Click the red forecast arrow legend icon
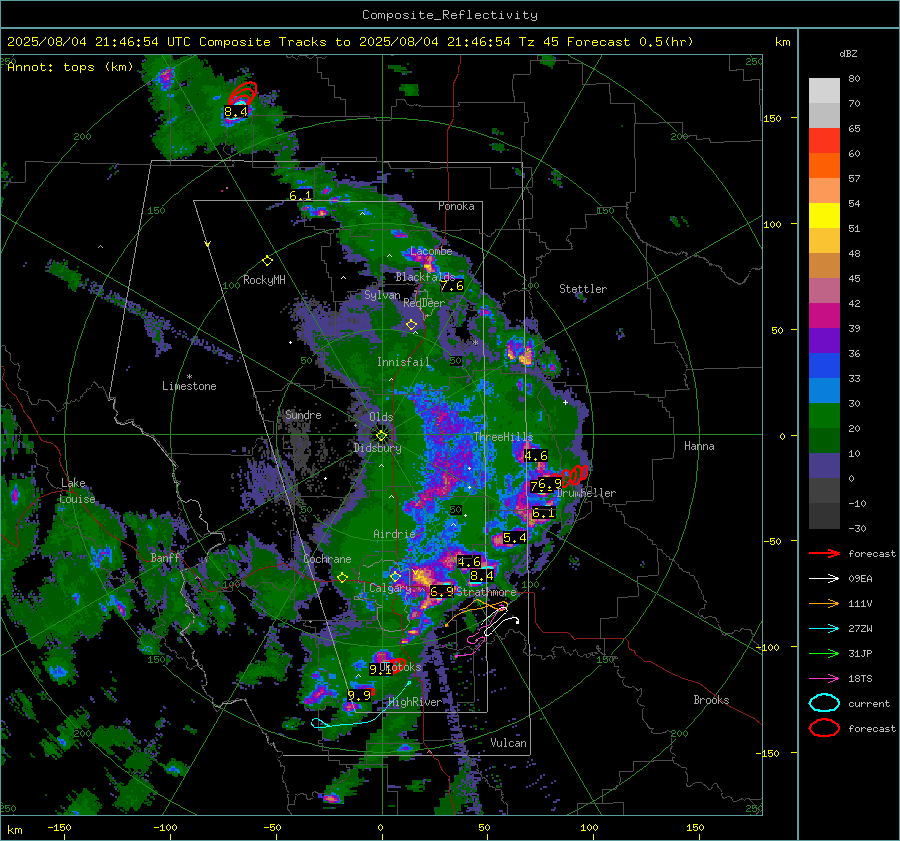Viewport: 900px width, 841px height. (x=824, y=553)
